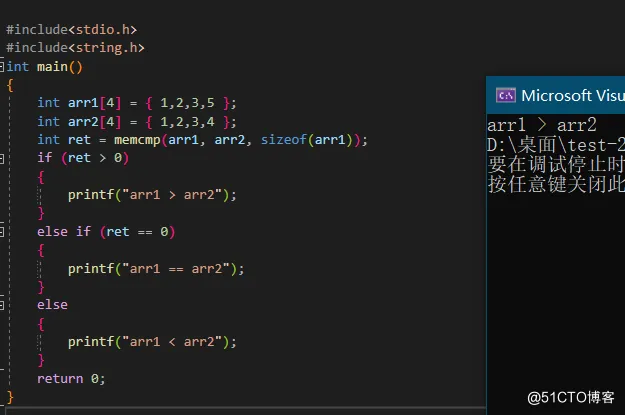
Task: Click the if (ret > 0) line
Action: pyautogui.click(x=83, y=158)
